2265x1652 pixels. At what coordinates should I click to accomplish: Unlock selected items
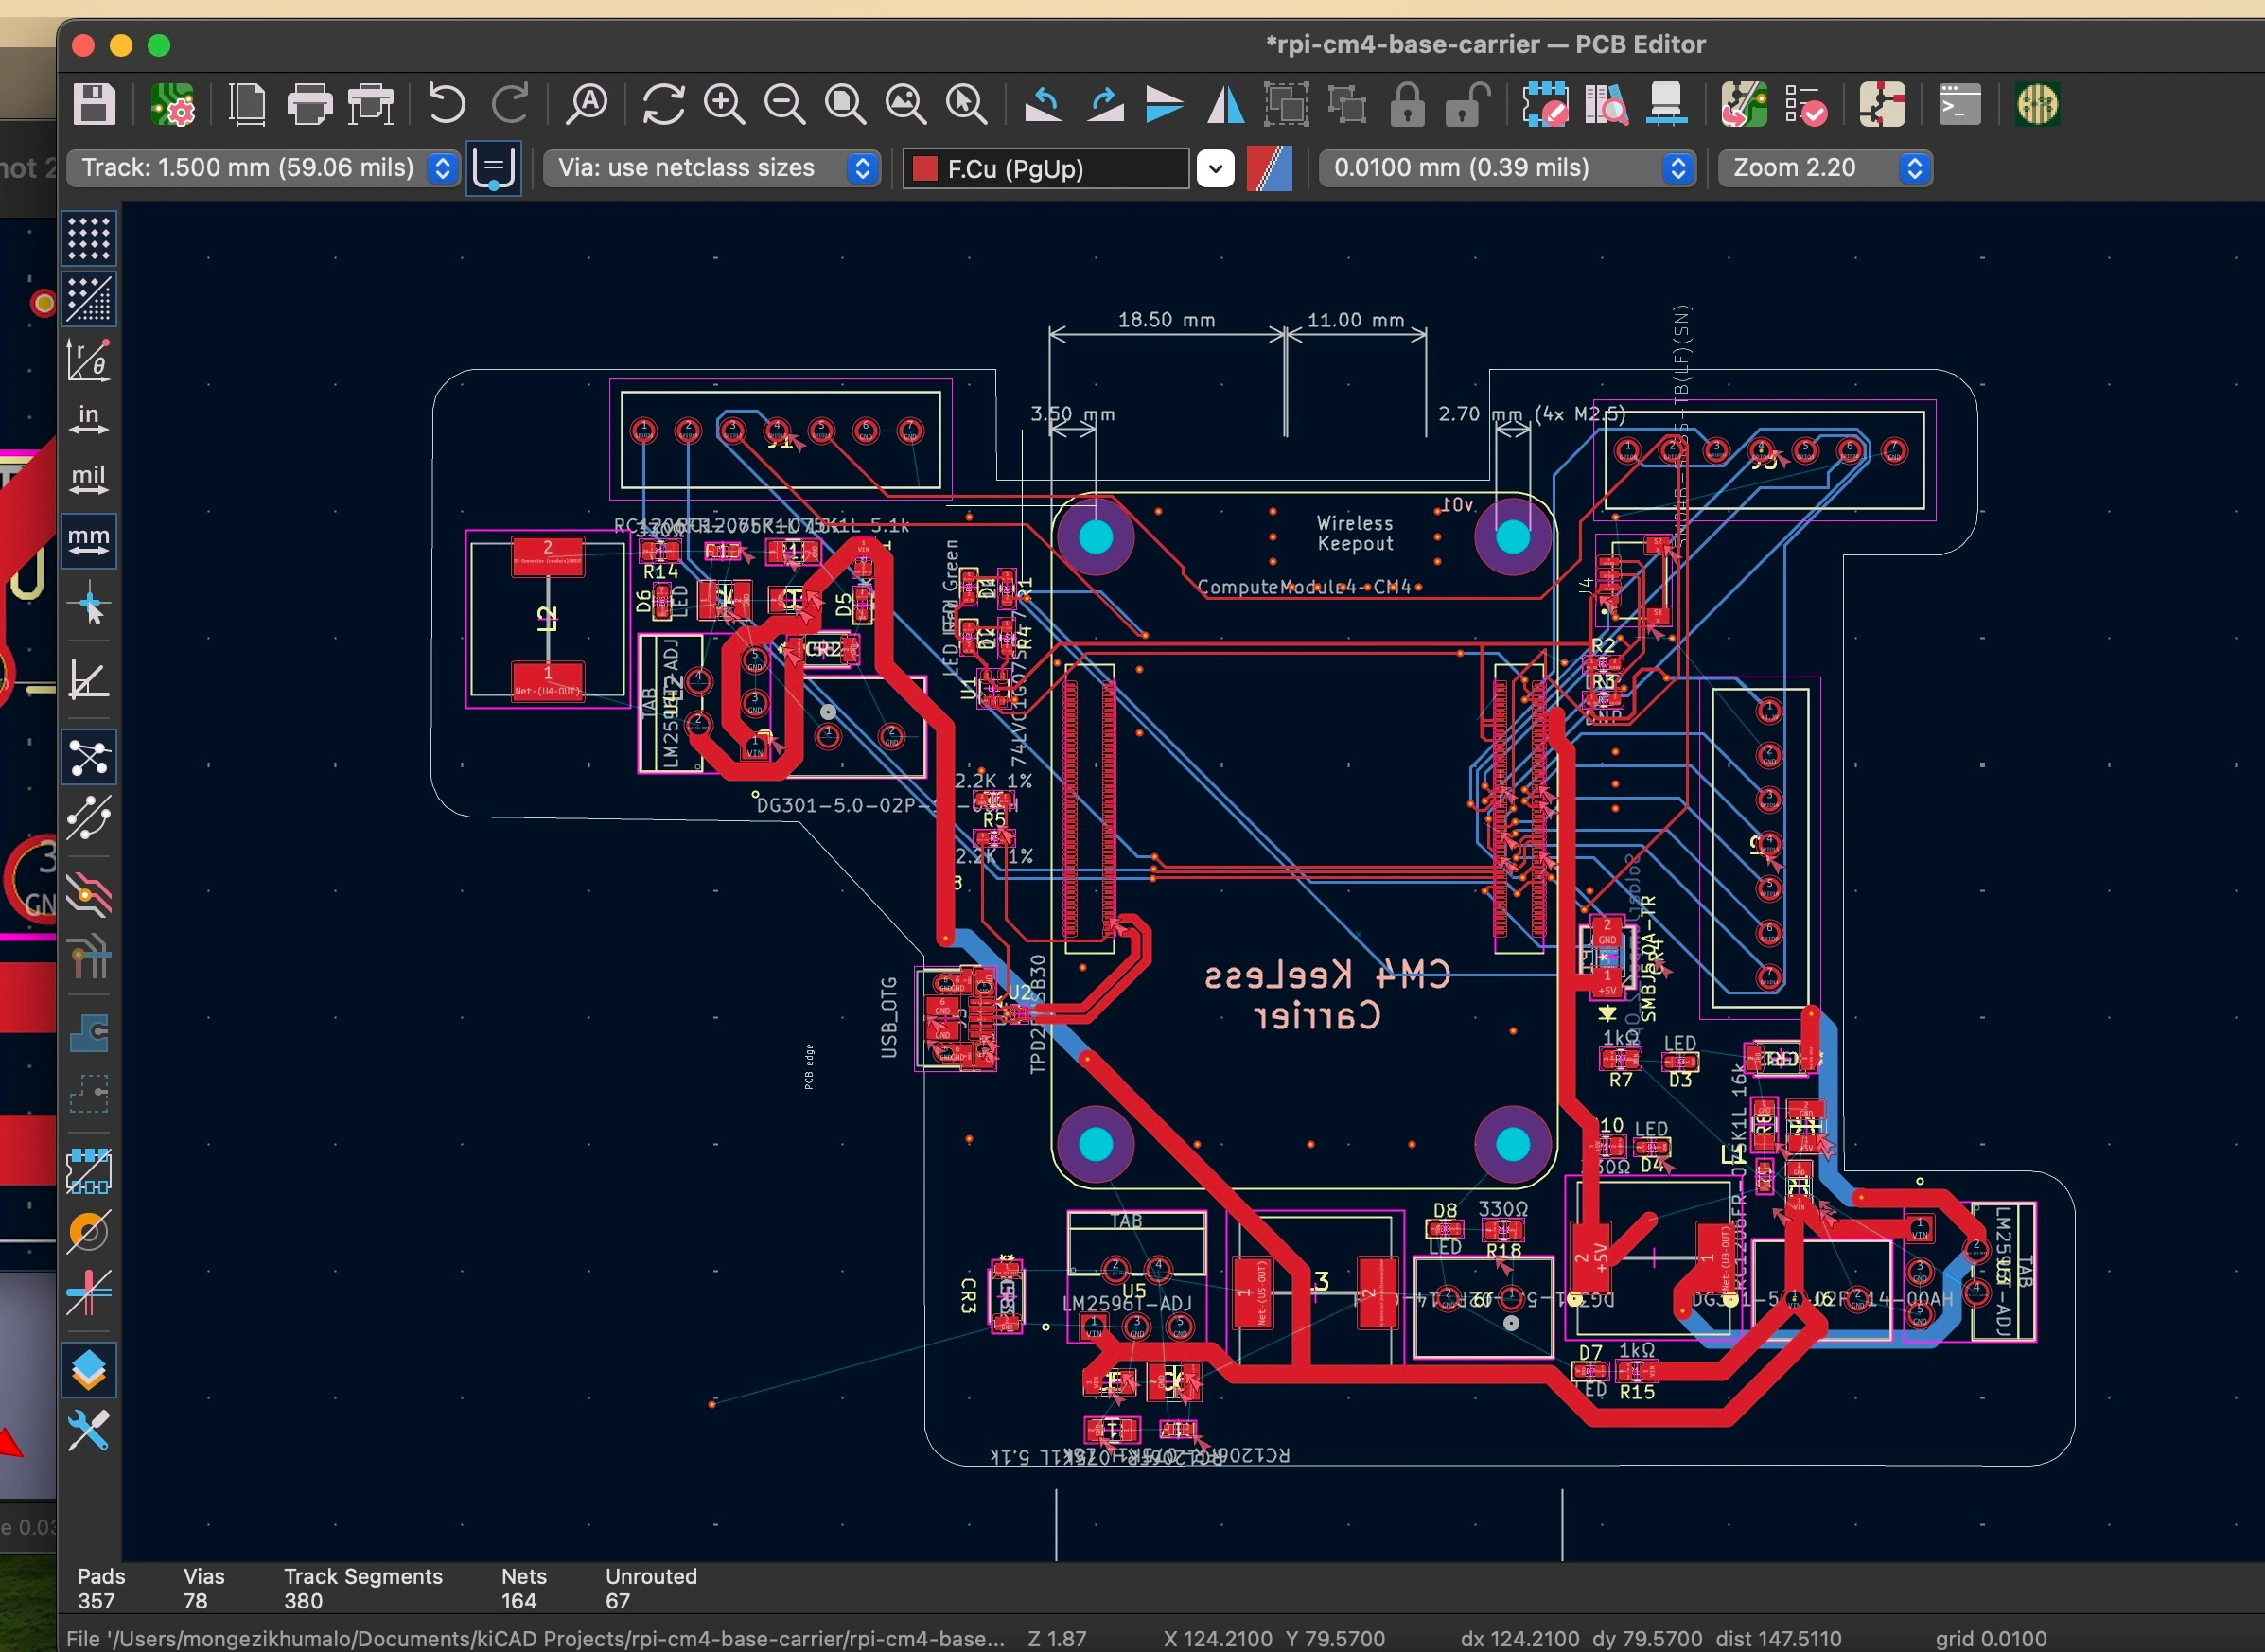(x=1467, y=105)
